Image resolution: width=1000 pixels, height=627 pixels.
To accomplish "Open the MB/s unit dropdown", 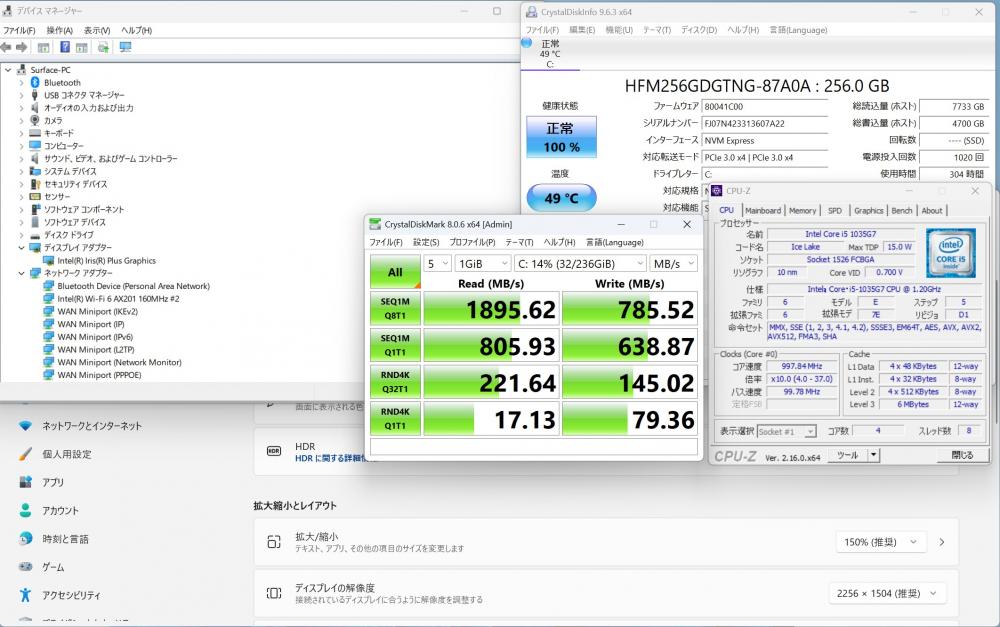I will 673,263.
